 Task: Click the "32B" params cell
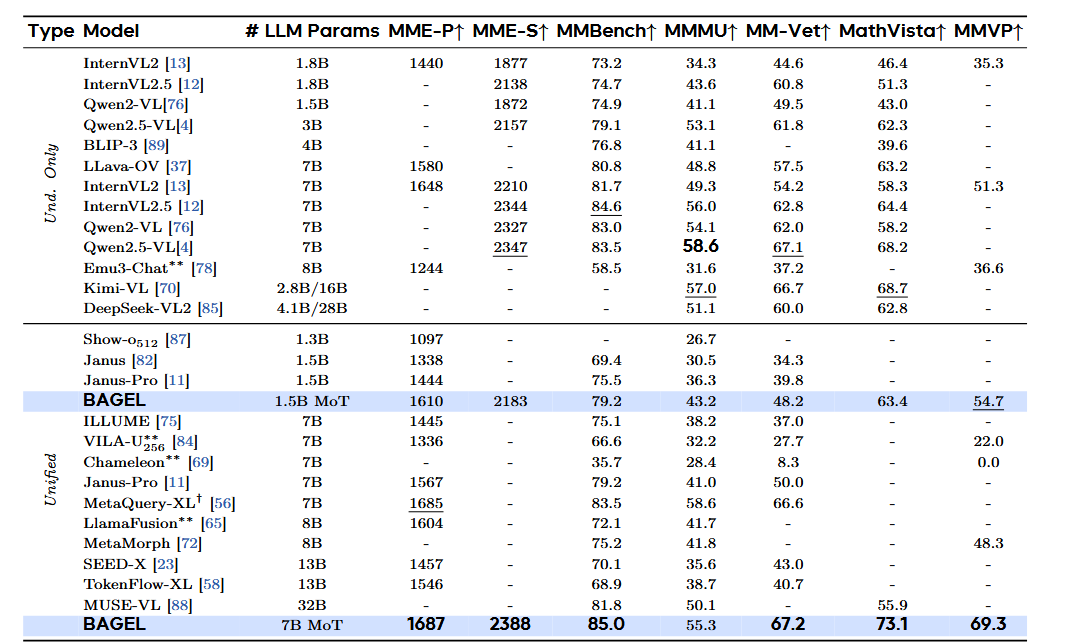312,605
